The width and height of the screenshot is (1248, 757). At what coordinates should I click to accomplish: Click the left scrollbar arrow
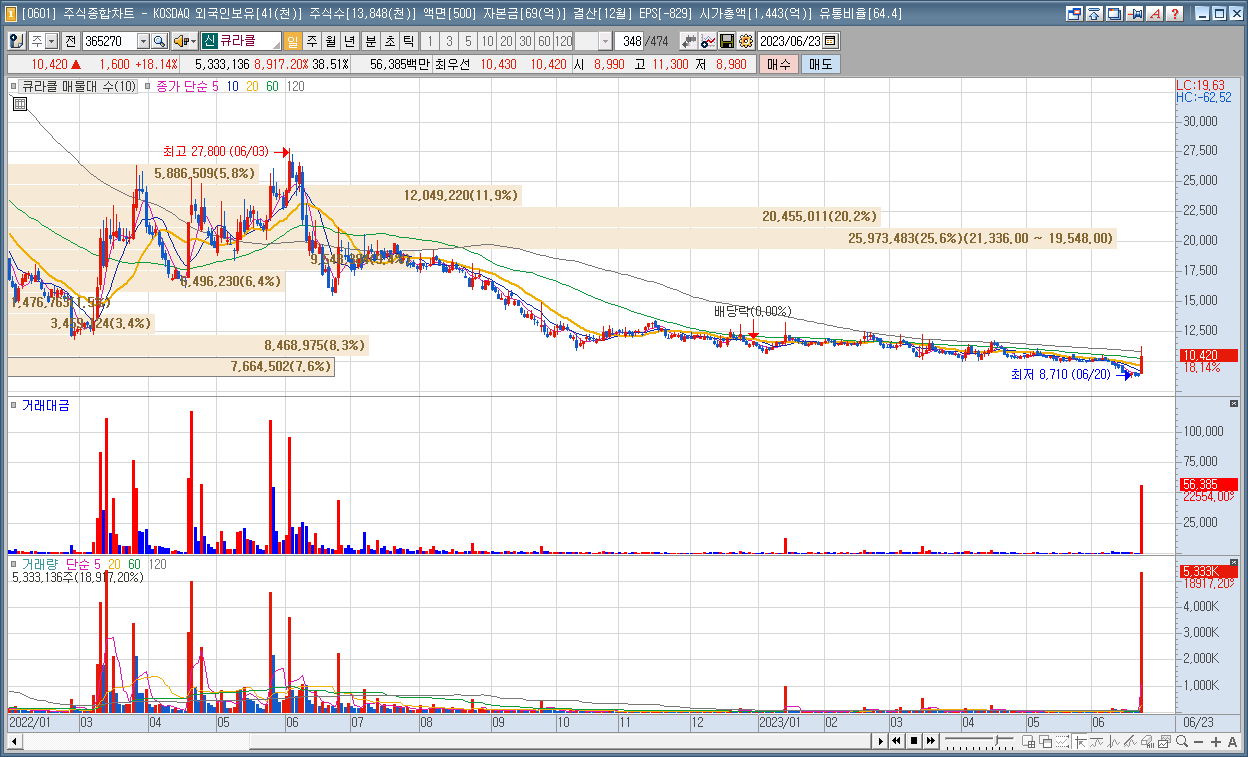(x=15, y=741)
